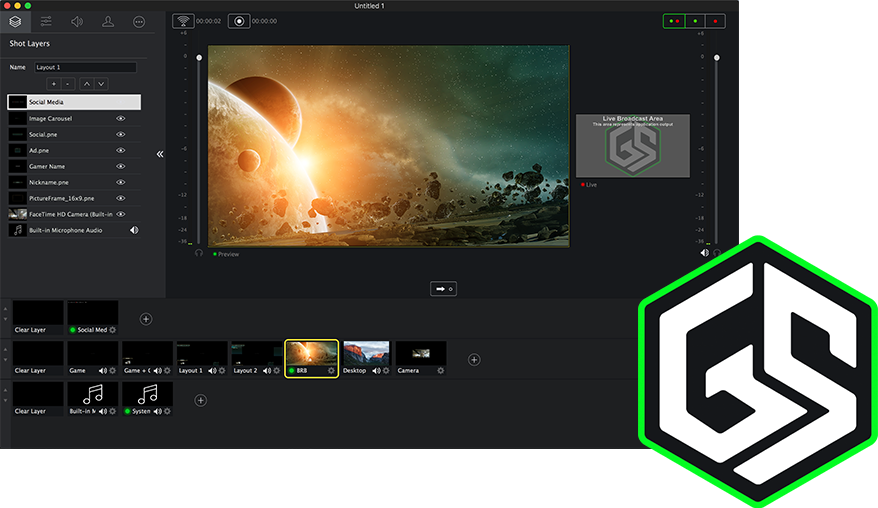Viewport: 878px width, 508px height.
Task: Mute the Built-in Microphone Audio layer
Action: 134,230
